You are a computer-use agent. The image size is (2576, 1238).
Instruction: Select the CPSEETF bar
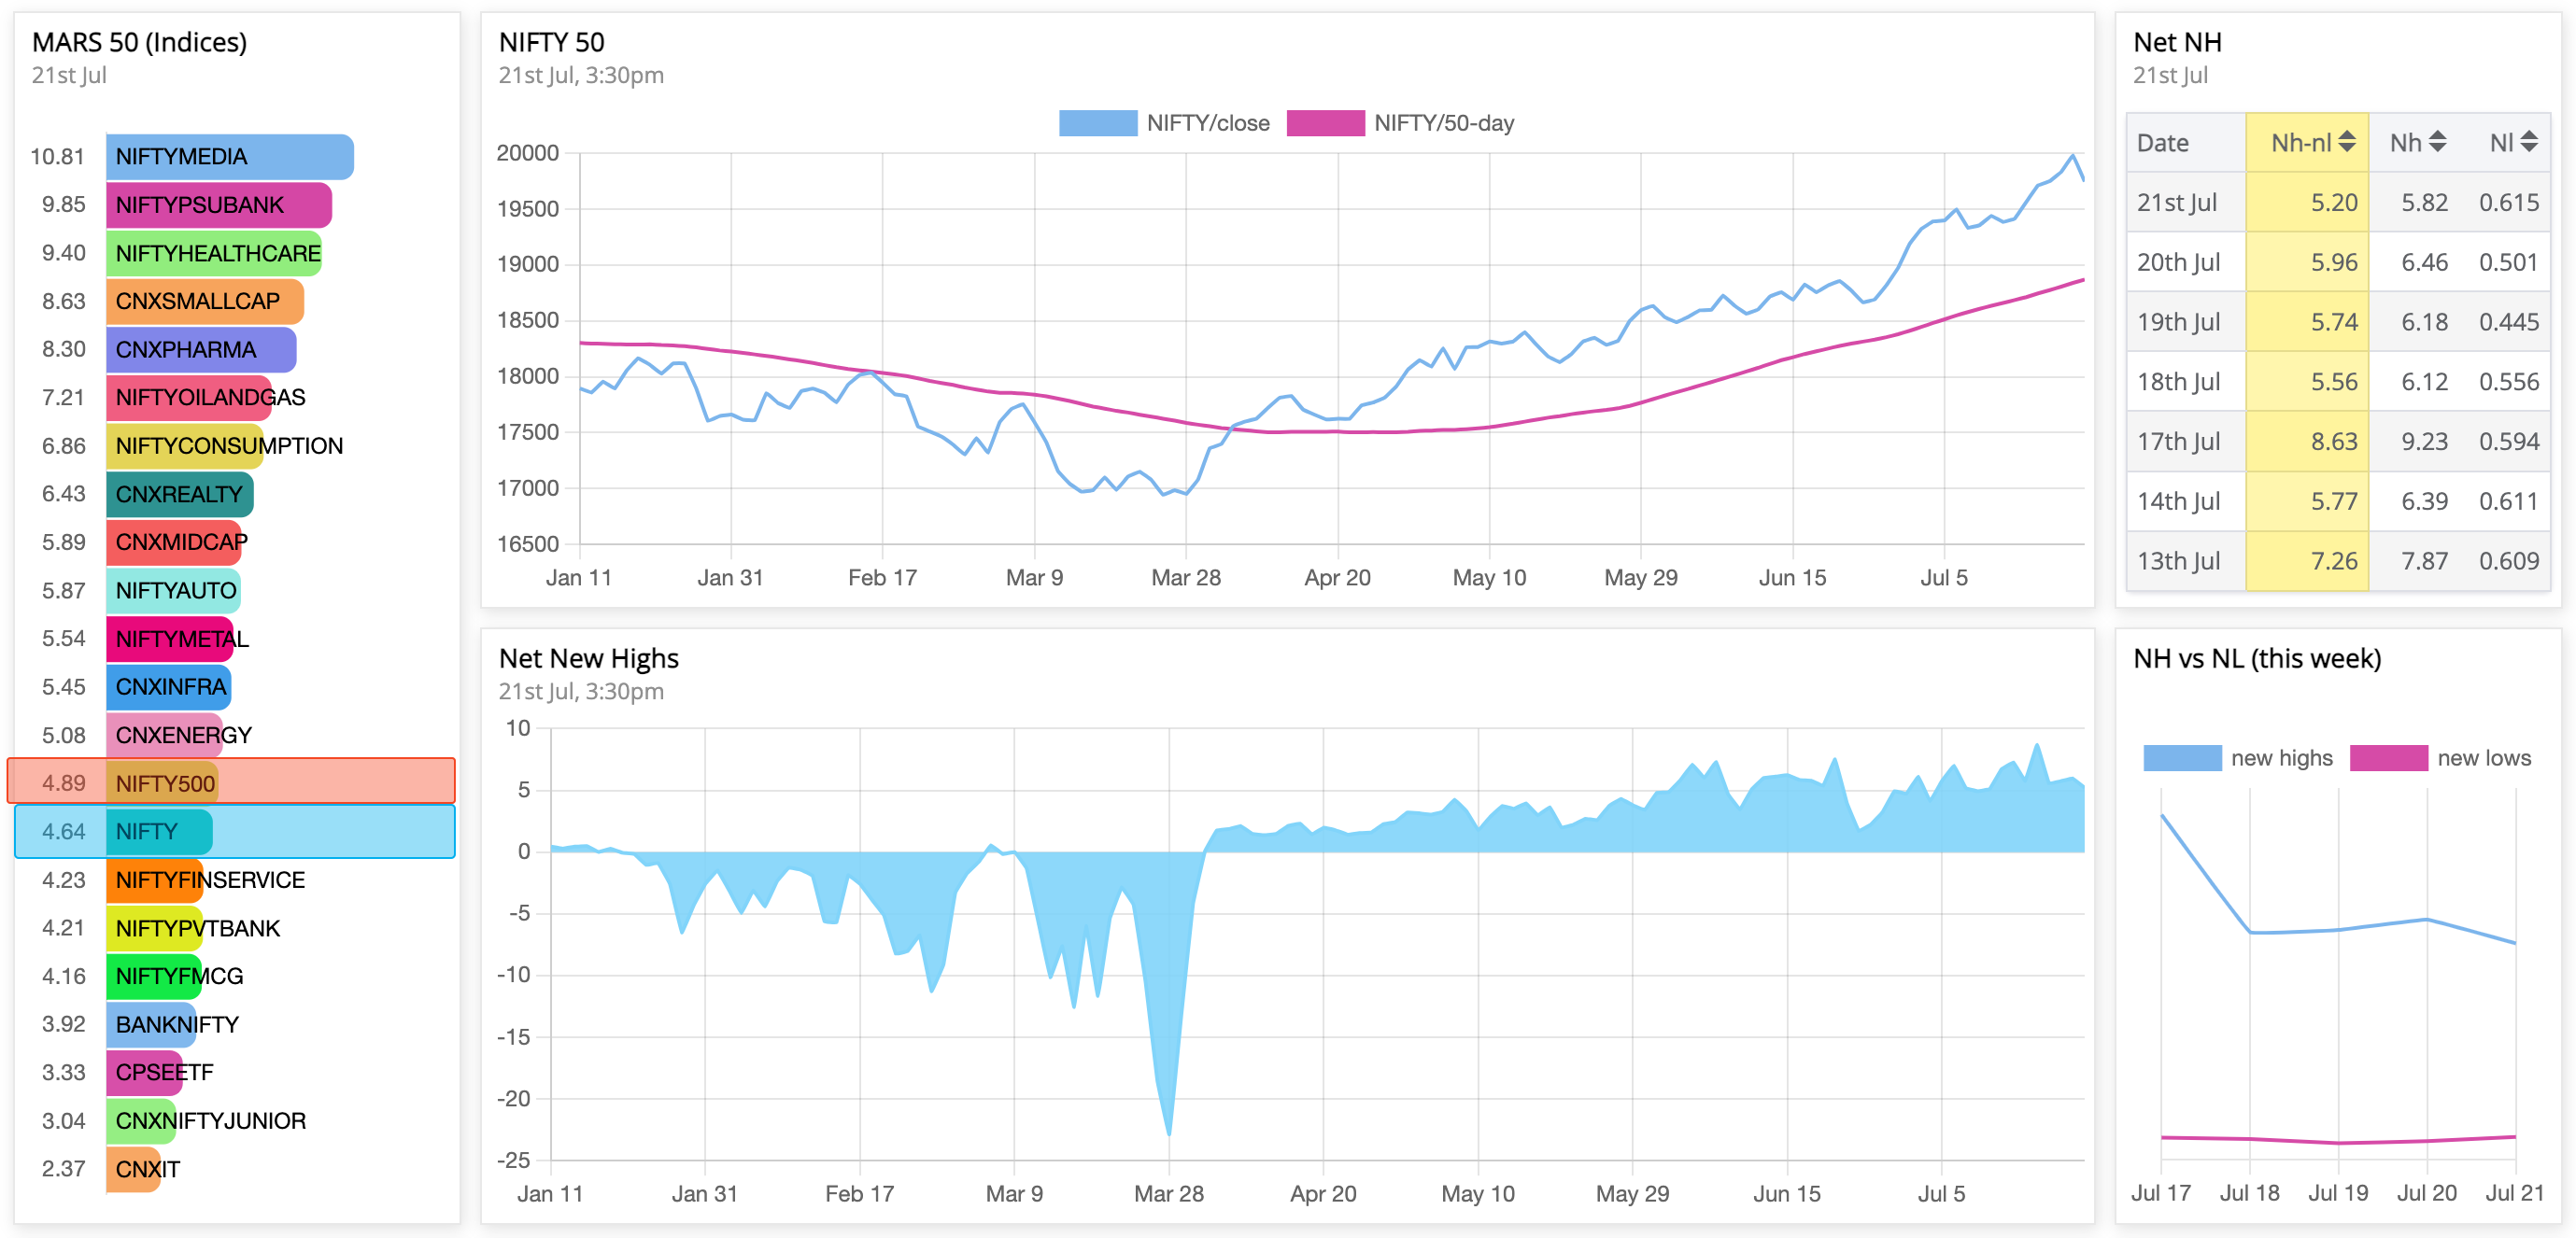pyautogui.click(x=145, y=1072)
